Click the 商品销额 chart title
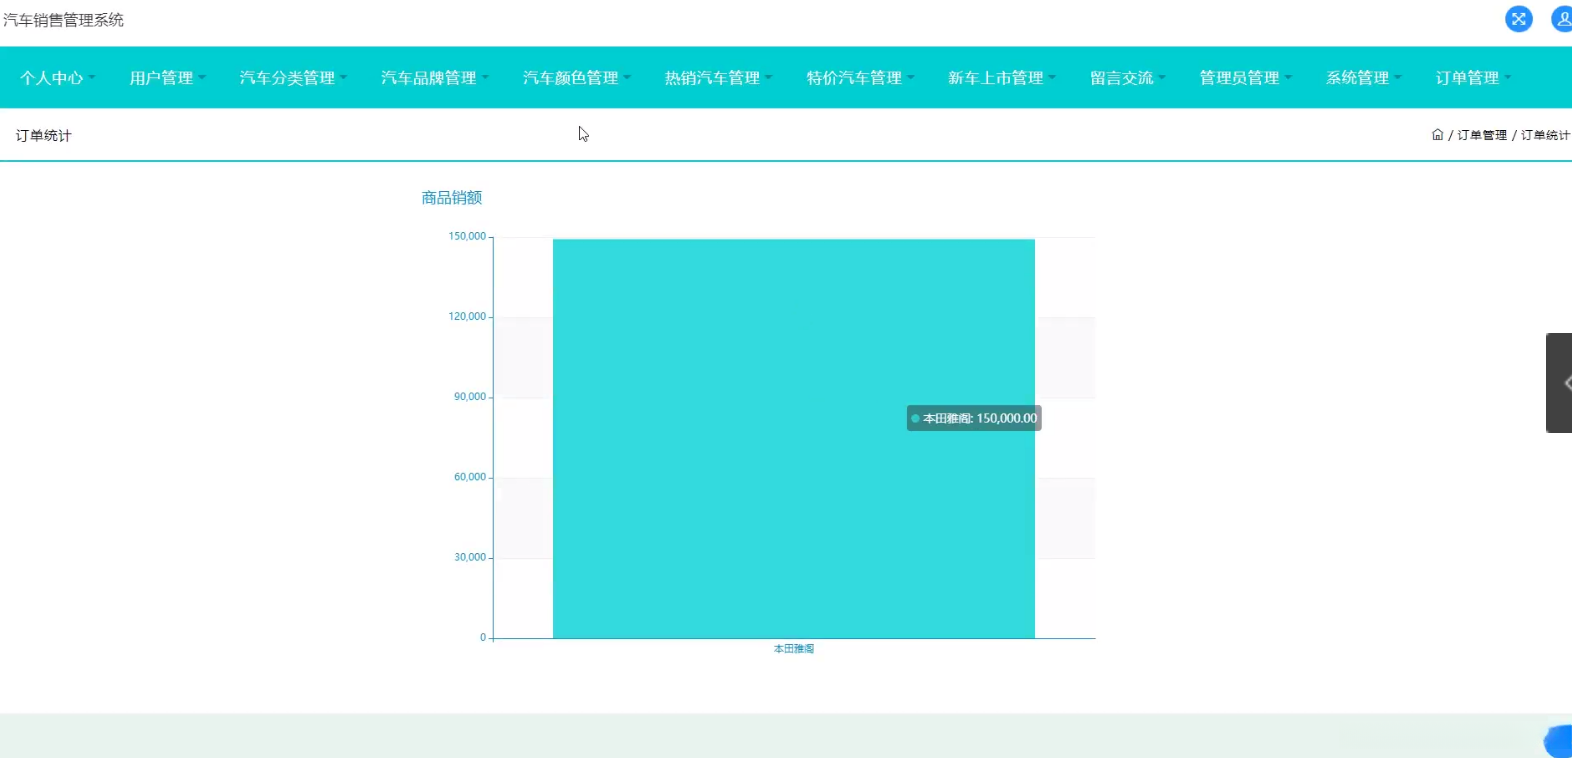 (452, 198)
